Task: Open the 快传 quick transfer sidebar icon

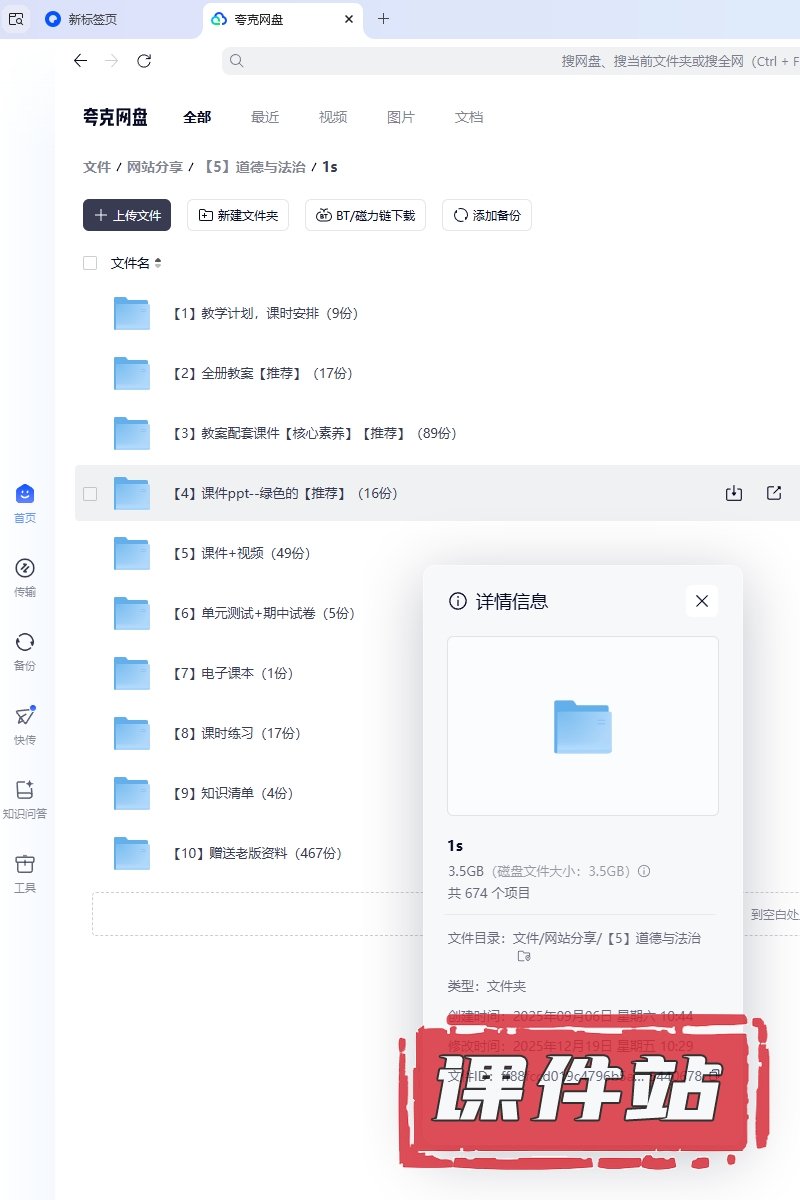Action: click(x=25, y=716)
